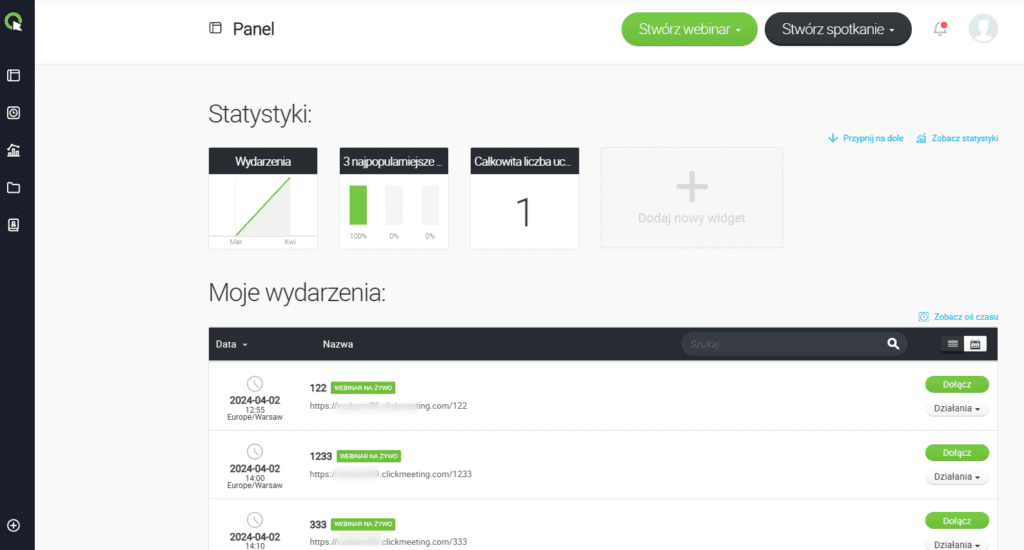Open the folder icon in the sidebar
The height and width of the screenshot is (550, 1024).
(x=14, y=188)
